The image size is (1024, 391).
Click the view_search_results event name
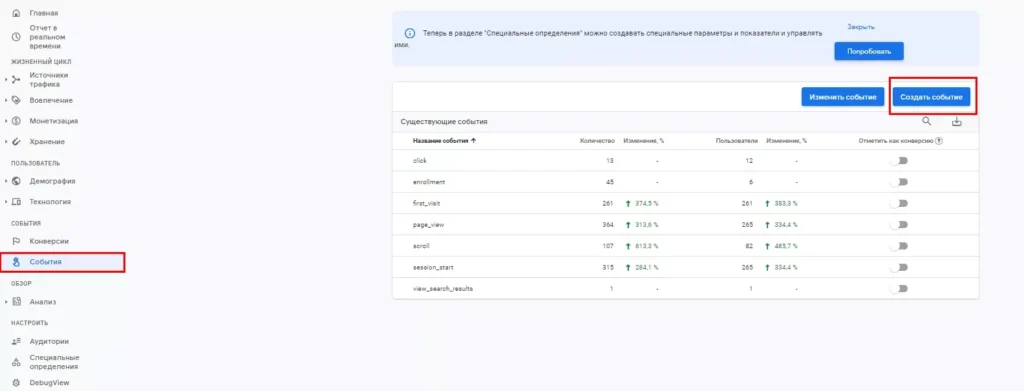[443, 289]
